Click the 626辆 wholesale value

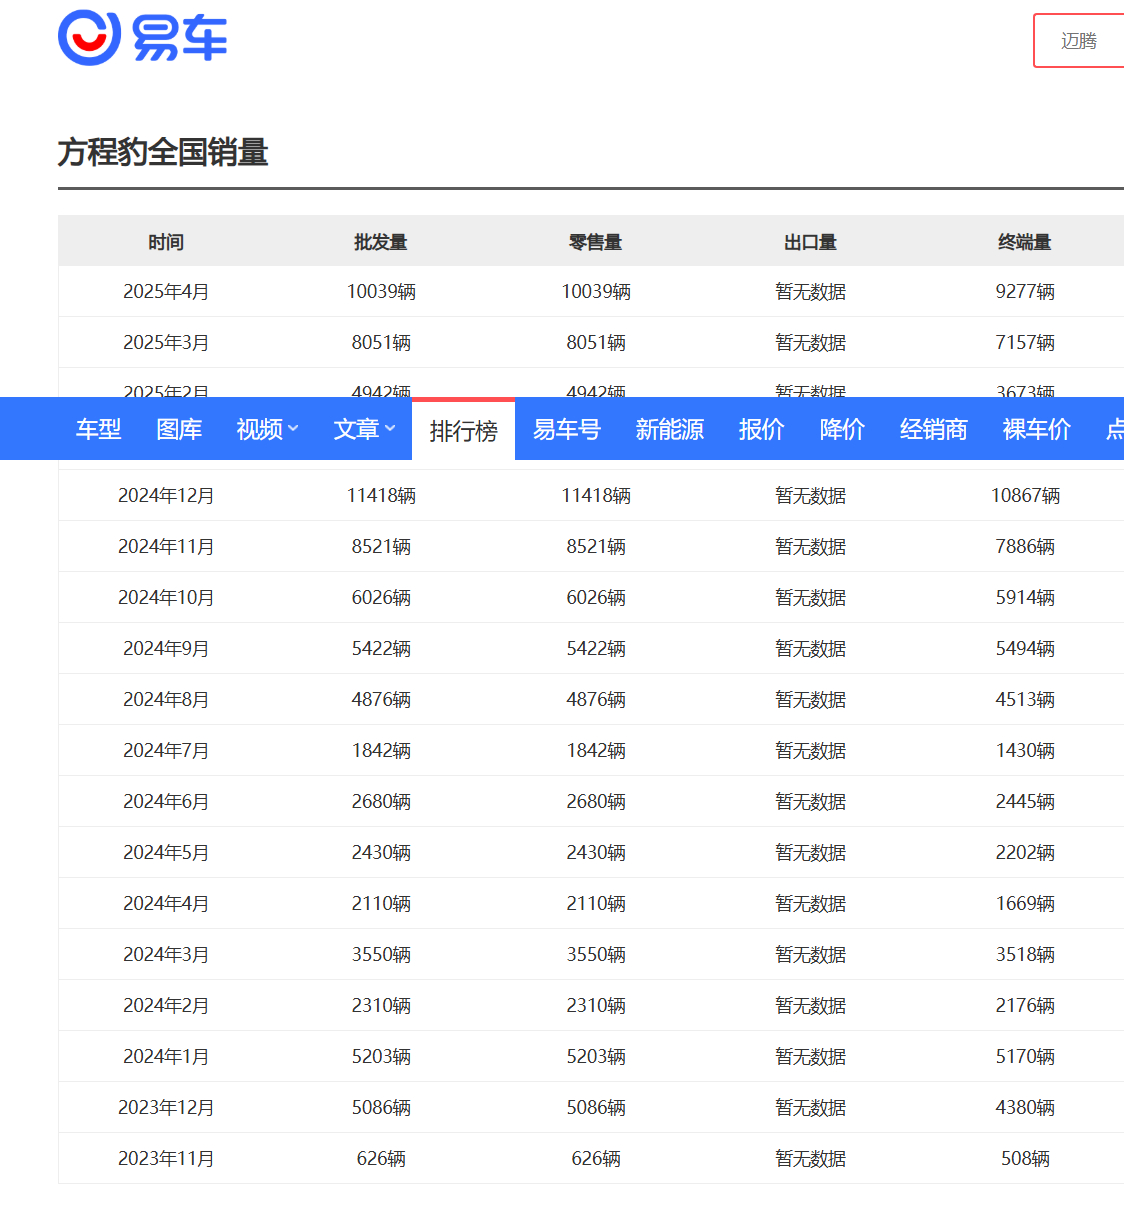click(381, 1158)
